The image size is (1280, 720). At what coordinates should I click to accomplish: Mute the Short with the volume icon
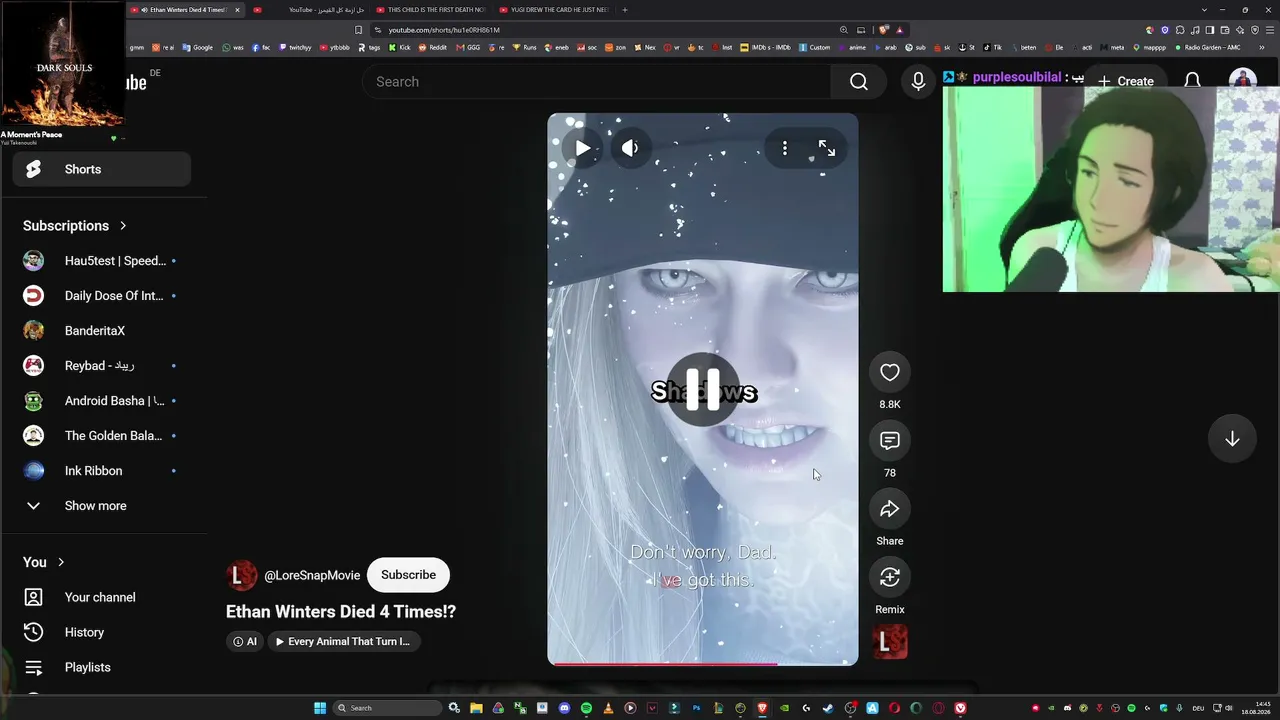(x=630, y=148)
